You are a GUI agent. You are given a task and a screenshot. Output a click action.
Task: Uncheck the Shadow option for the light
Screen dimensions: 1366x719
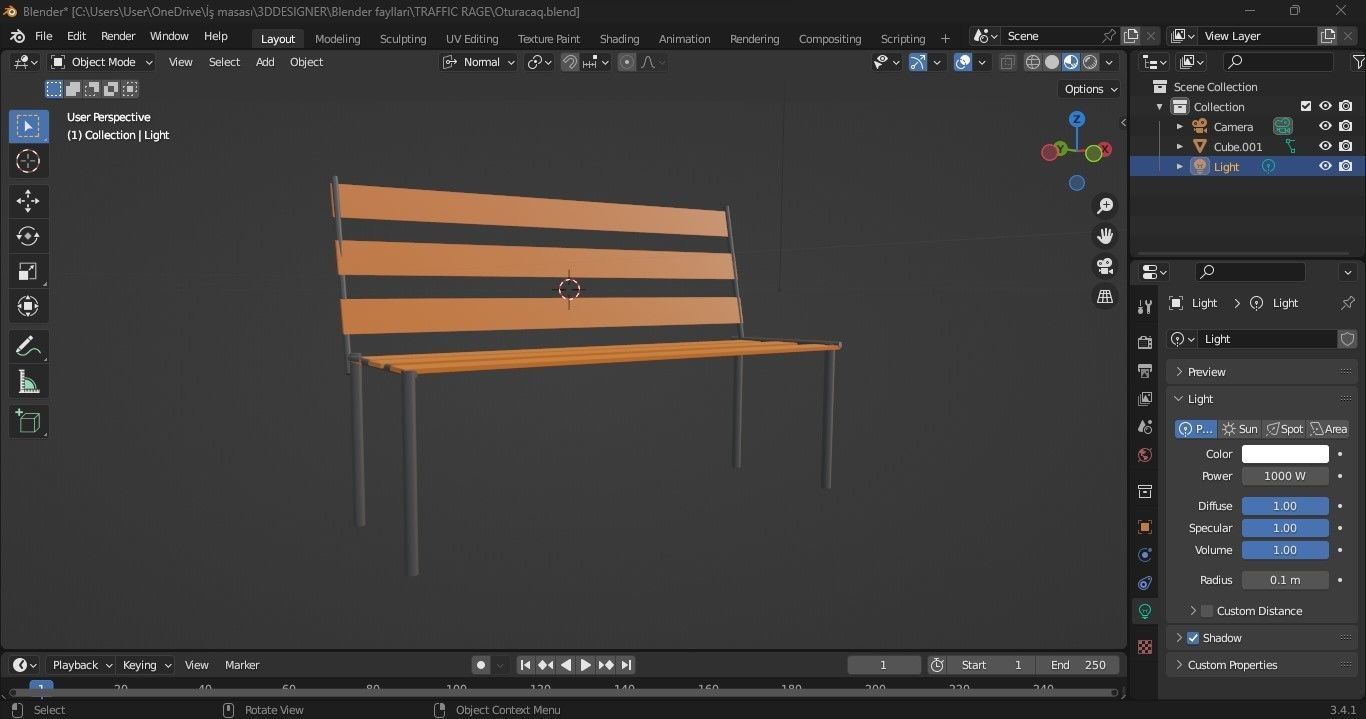tap(1193, 638)
